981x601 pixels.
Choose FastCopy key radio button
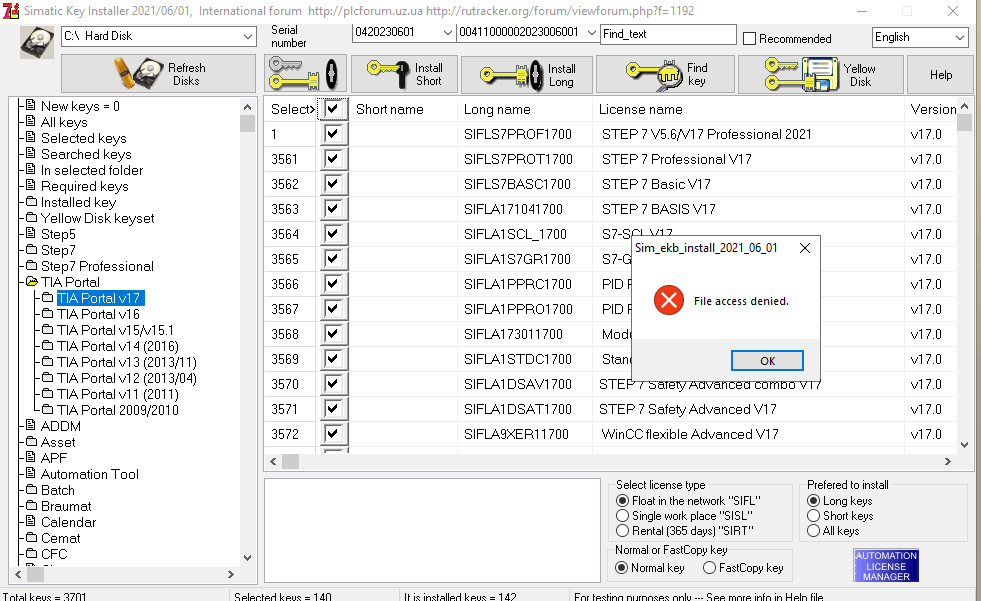(709, 568)
